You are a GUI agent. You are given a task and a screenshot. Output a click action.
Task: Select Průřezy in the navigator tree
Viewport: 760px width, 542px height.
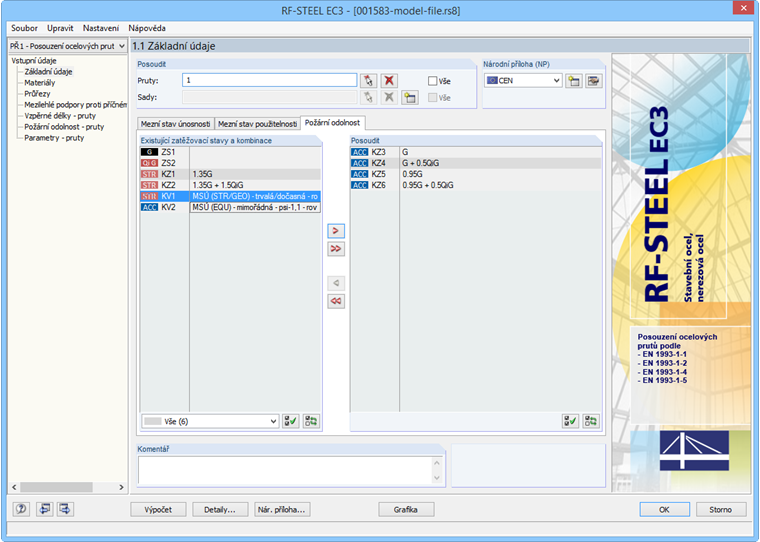[x=37, y=94]
